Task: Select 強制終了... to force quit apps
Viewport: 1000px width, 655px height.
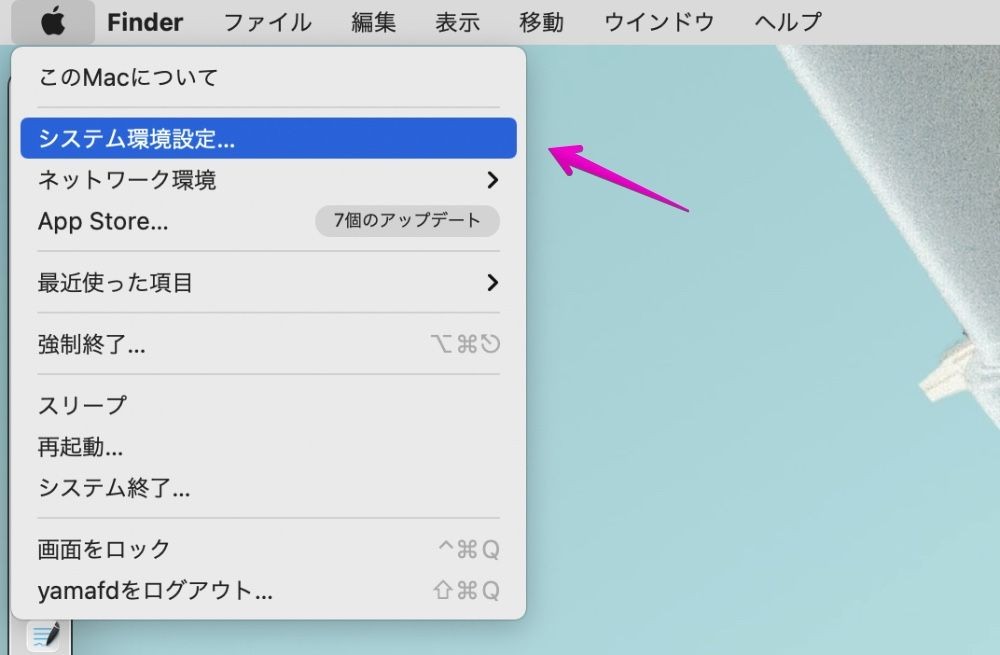Action: [92, 345]
